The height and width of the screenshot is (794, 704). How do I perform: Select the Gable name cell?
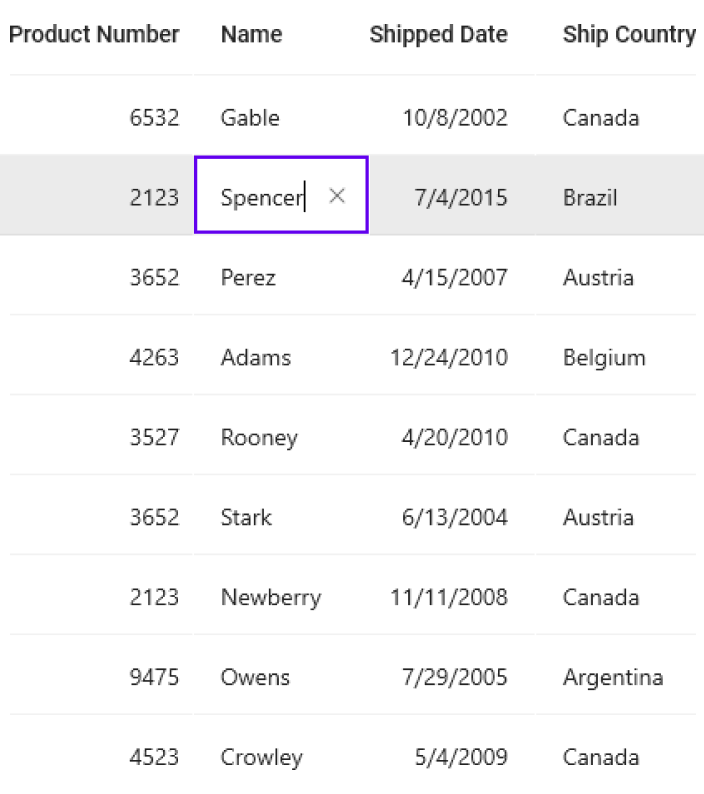[250, 118]
